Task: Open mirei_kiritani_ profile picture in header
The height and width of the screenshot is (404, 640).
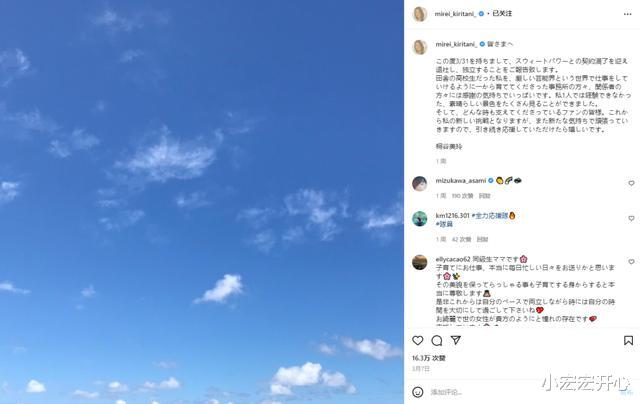Action: click(420, 14)
